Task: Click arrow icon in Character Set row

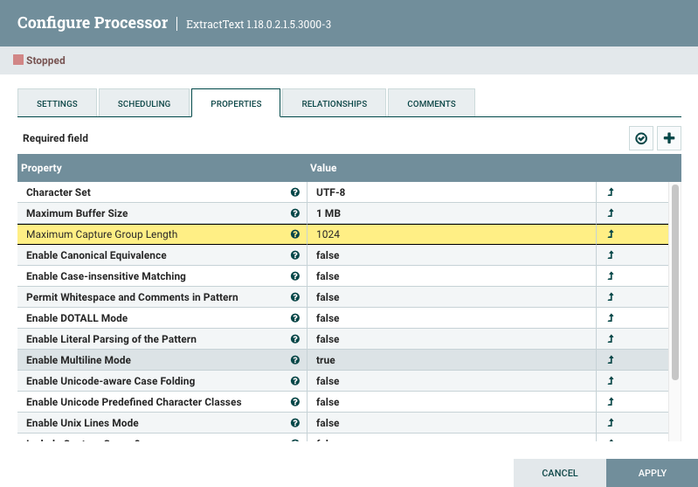Action: [611, 192]
